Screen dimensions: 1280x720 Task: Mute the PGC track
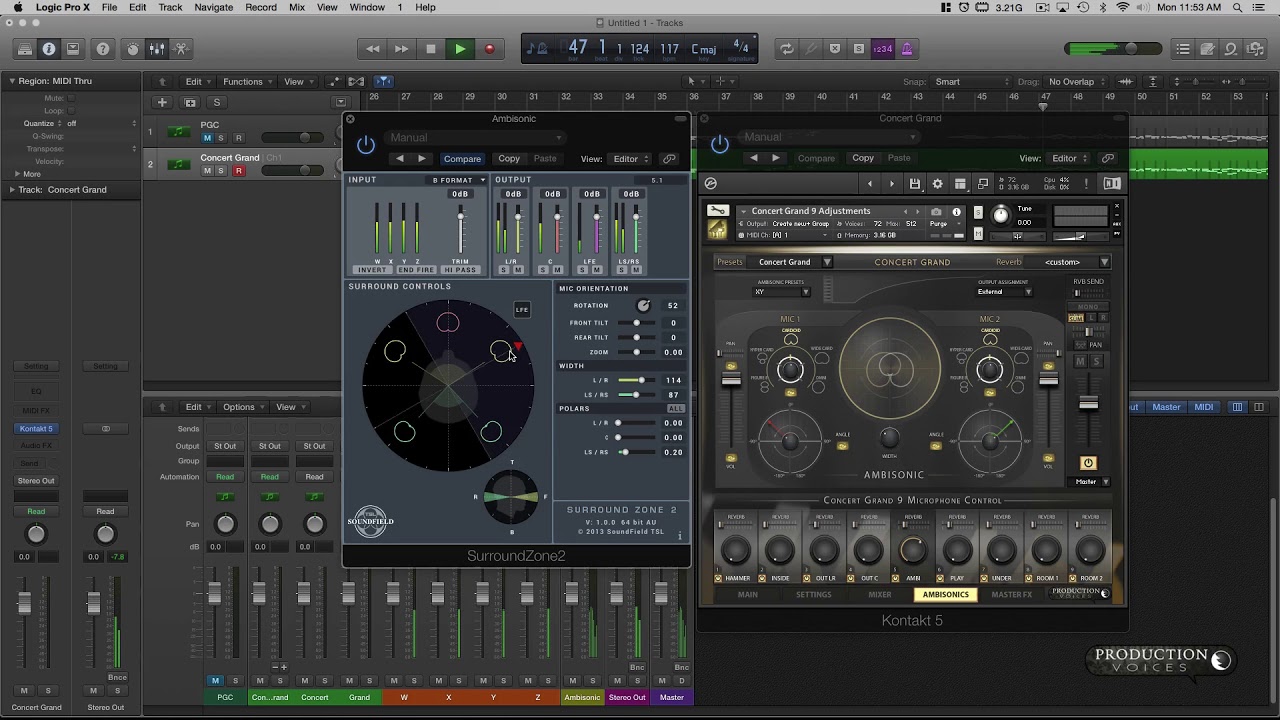click(x=208, y=138)
